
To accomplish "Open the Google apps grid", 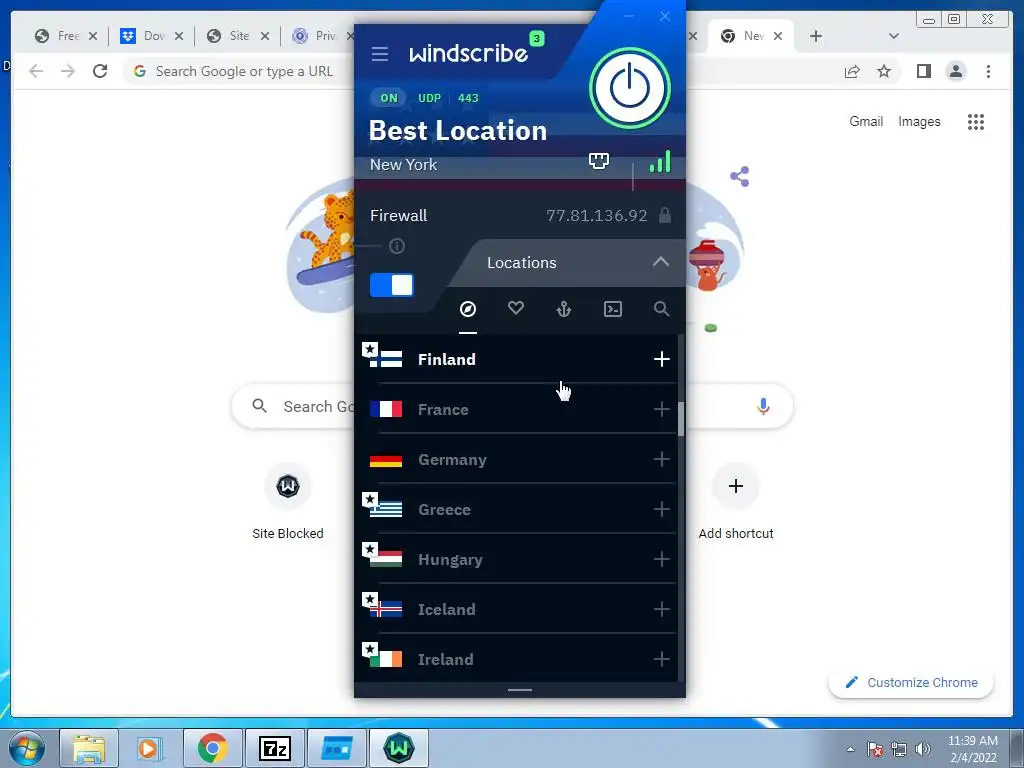I will coord(976,121).
